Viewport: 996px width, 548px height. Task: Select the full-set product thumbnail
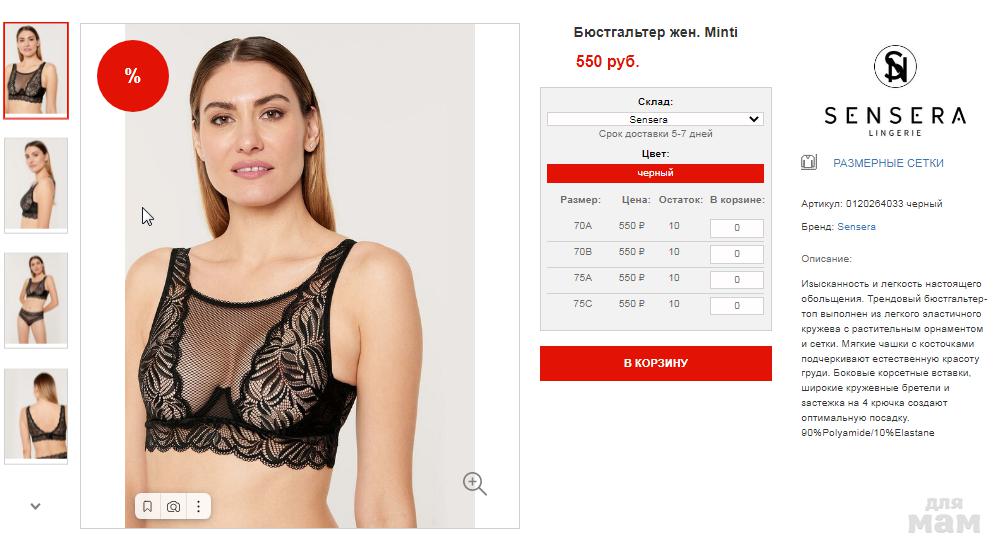click(x=36, y=300)
